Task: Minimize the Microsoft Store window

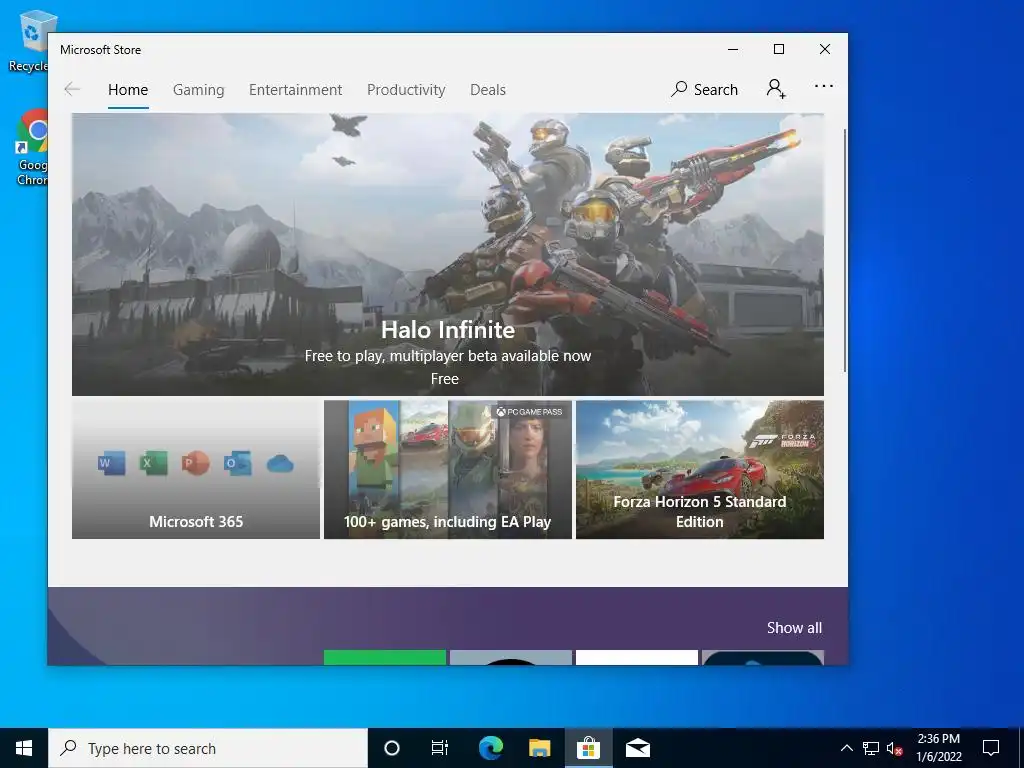Action: point(733,50)
